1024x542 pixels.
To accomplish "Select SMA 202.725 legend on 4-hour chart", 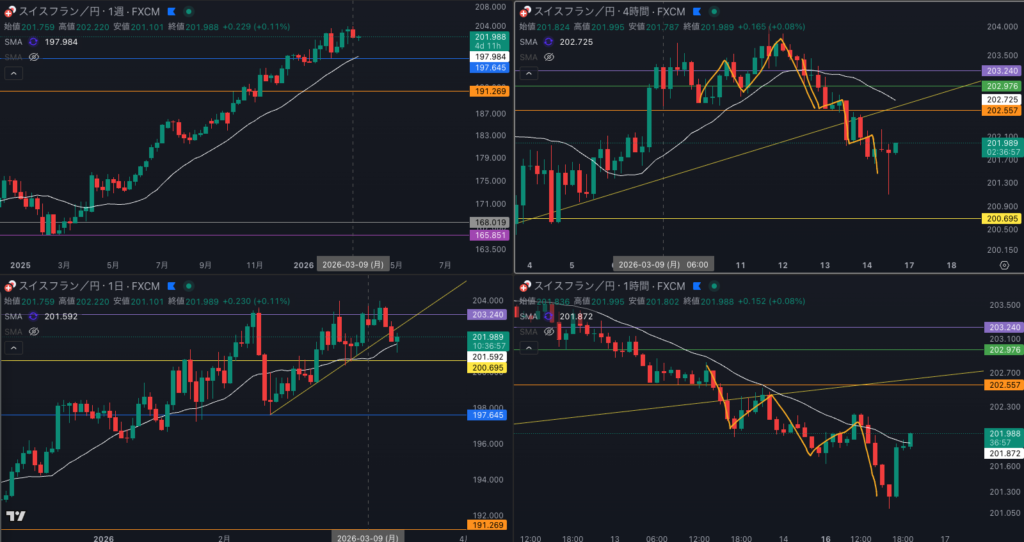I will click(x=556, y=42).
